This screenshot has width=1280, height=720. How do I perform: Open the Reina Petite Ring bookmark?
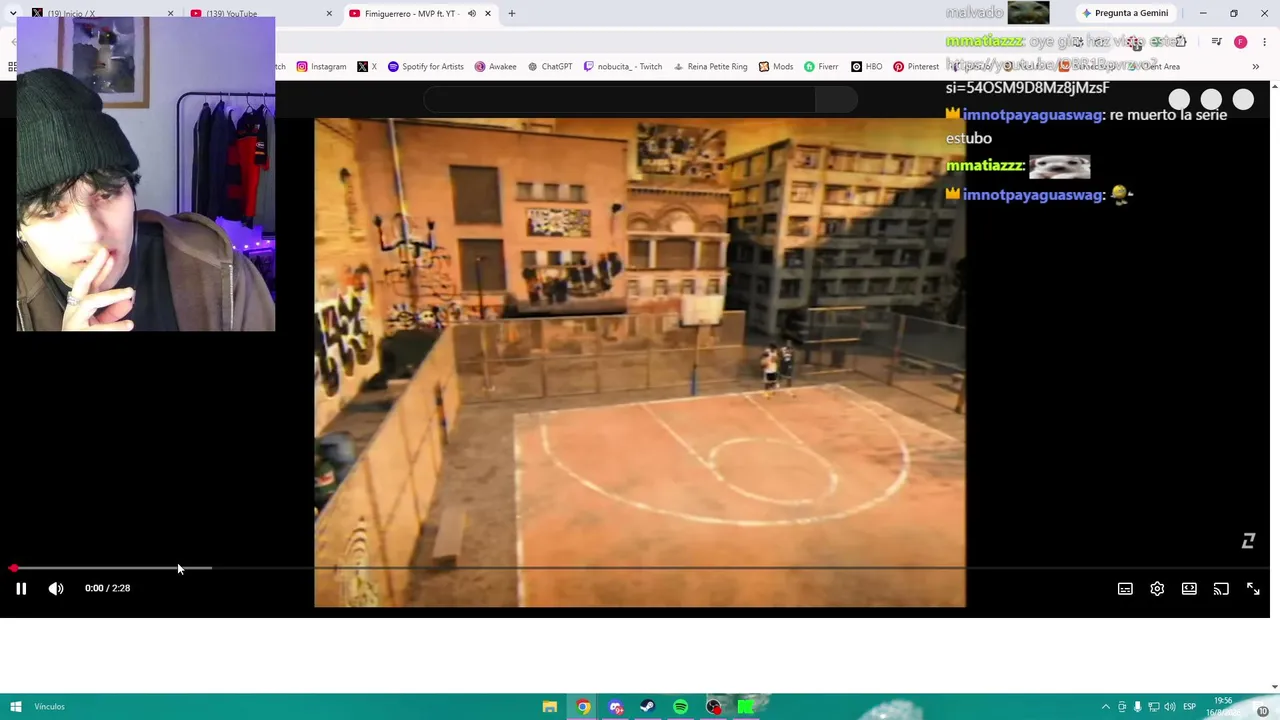[x=710, y=67]
